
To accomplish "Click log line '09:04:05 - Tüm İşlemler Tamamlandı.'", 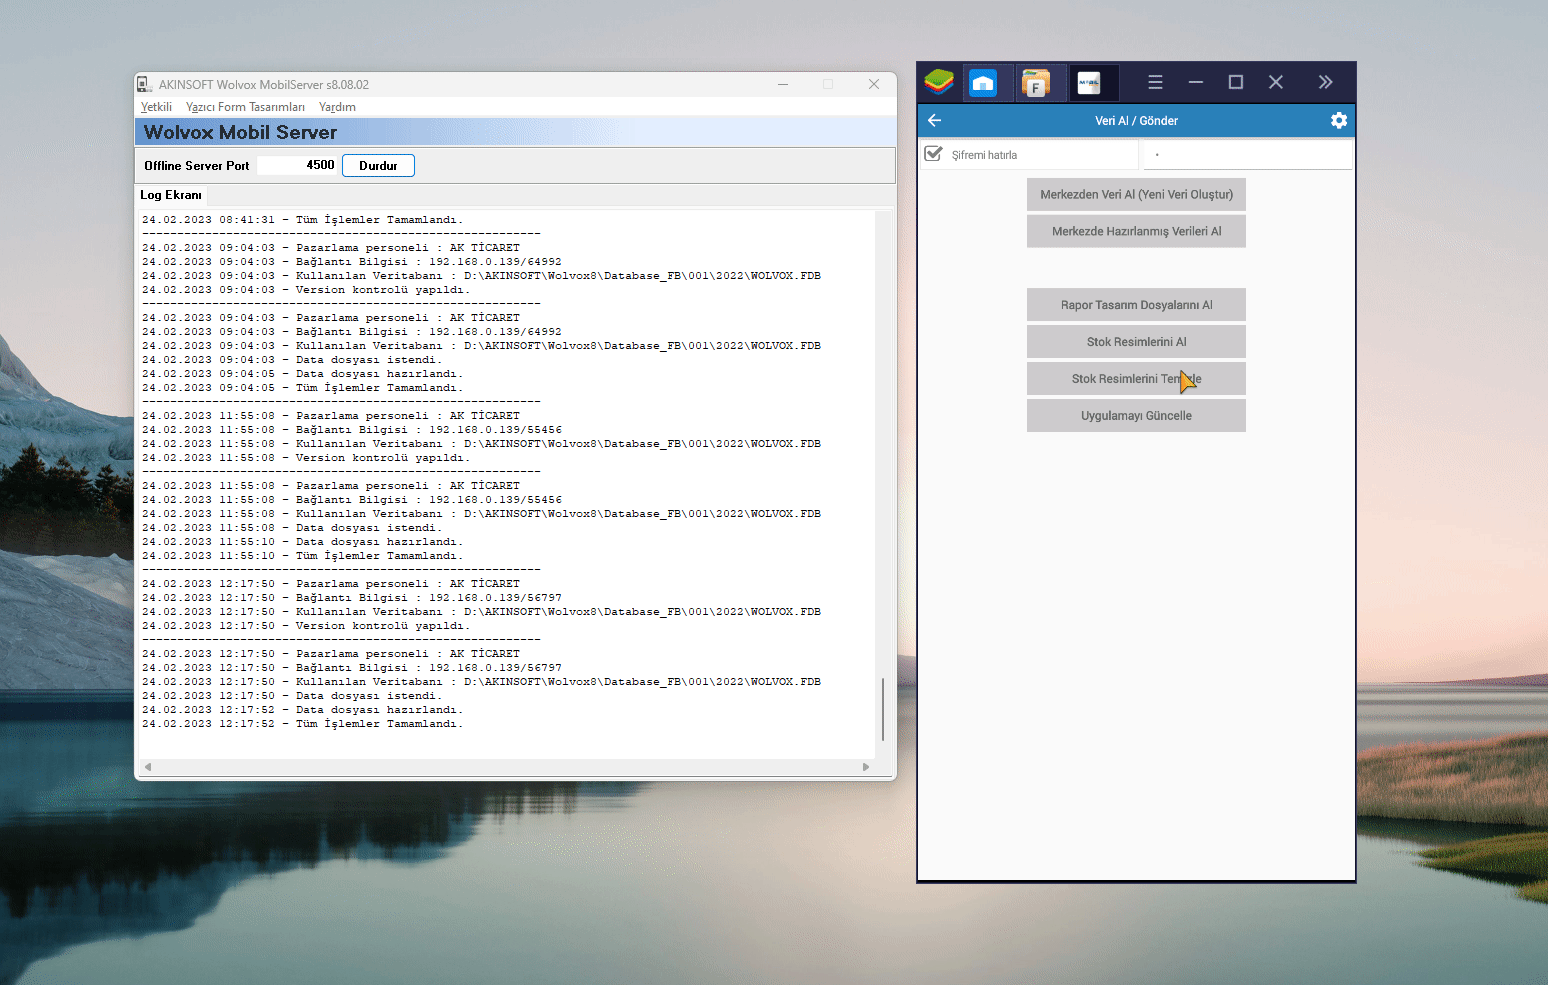I will pyautogui.click(x=302, y=388).
